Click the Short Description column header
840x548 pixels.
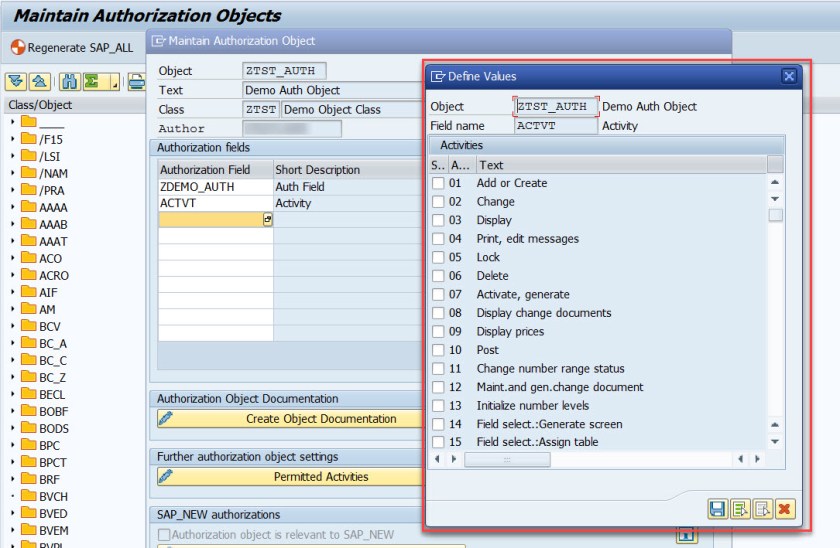coord(348,170)
